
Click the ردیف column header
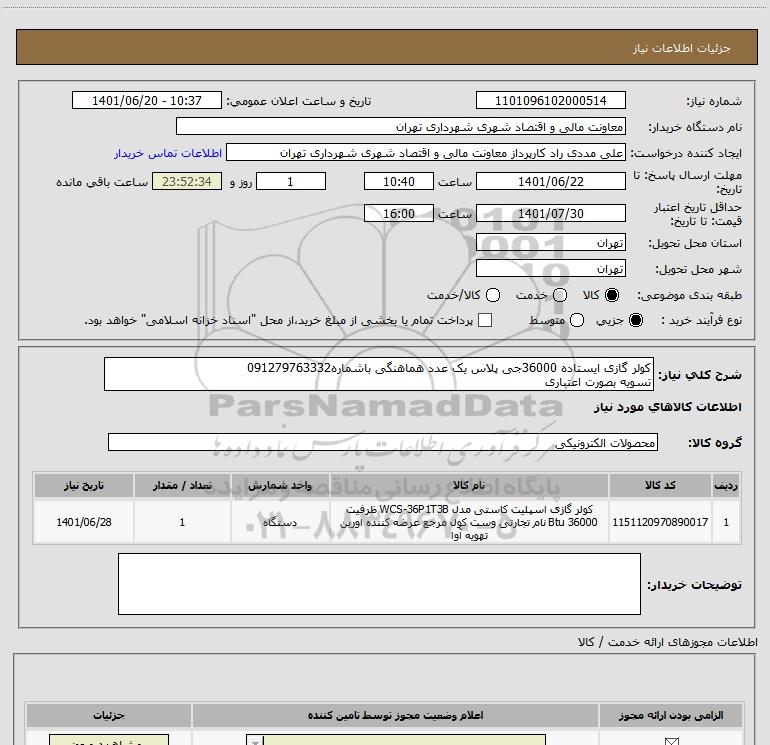(x=726, y=485)
